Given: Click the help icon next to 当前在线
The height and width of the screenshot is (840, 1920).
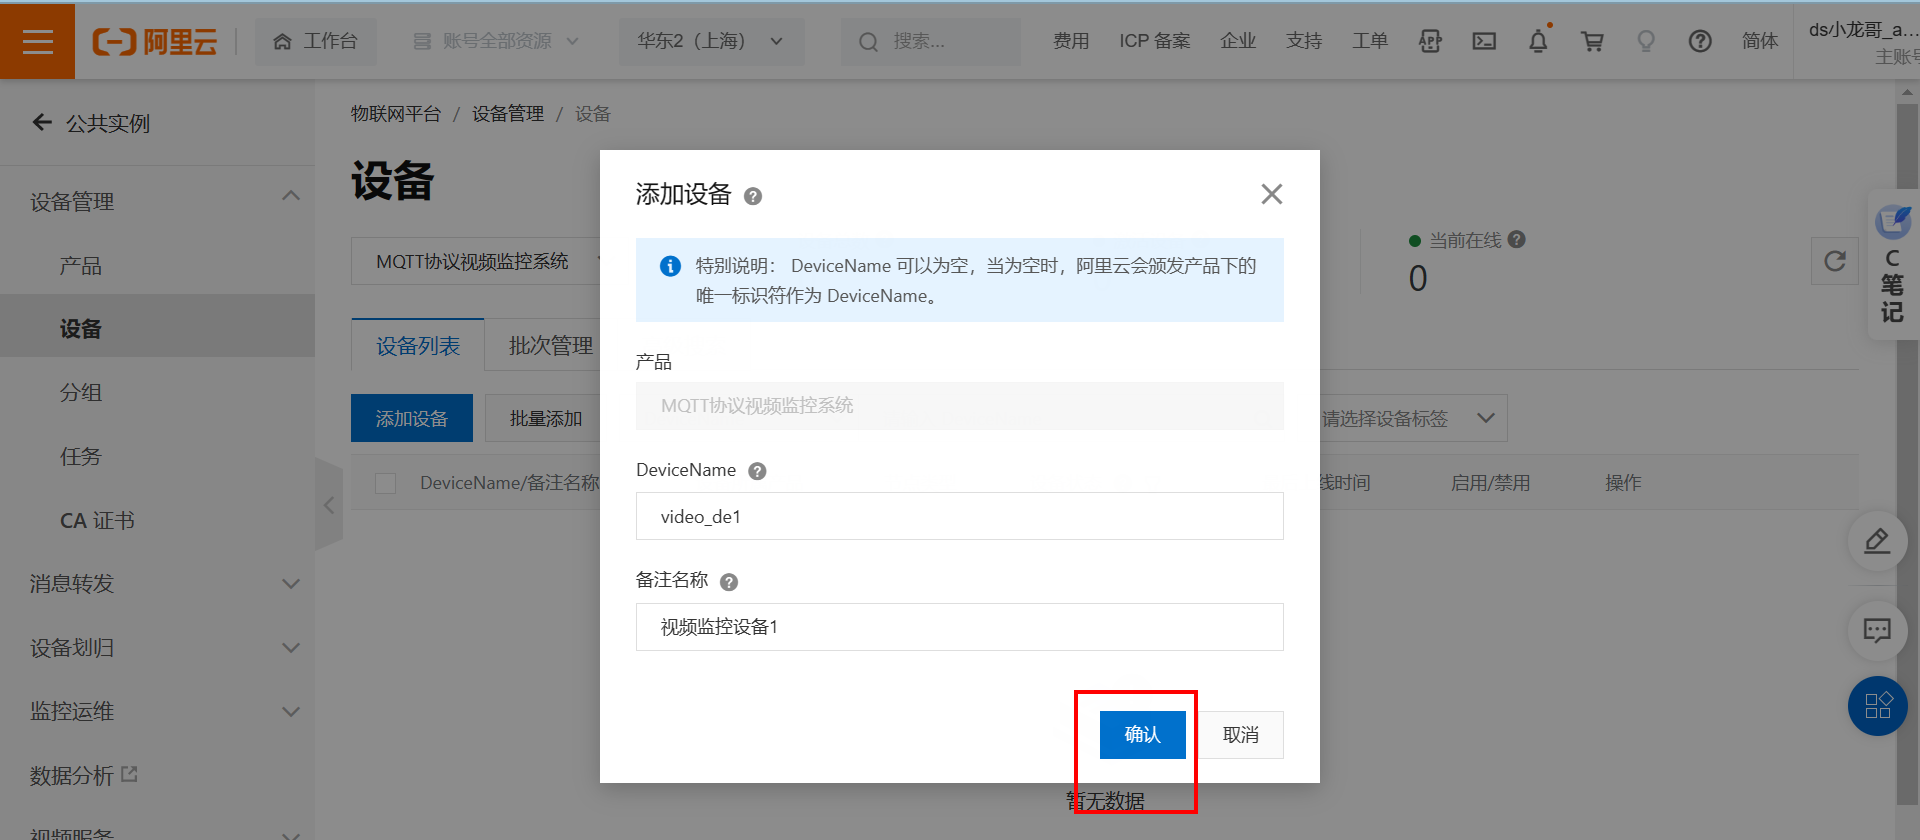Looking at the screenshot, I should pos(1517,239).
